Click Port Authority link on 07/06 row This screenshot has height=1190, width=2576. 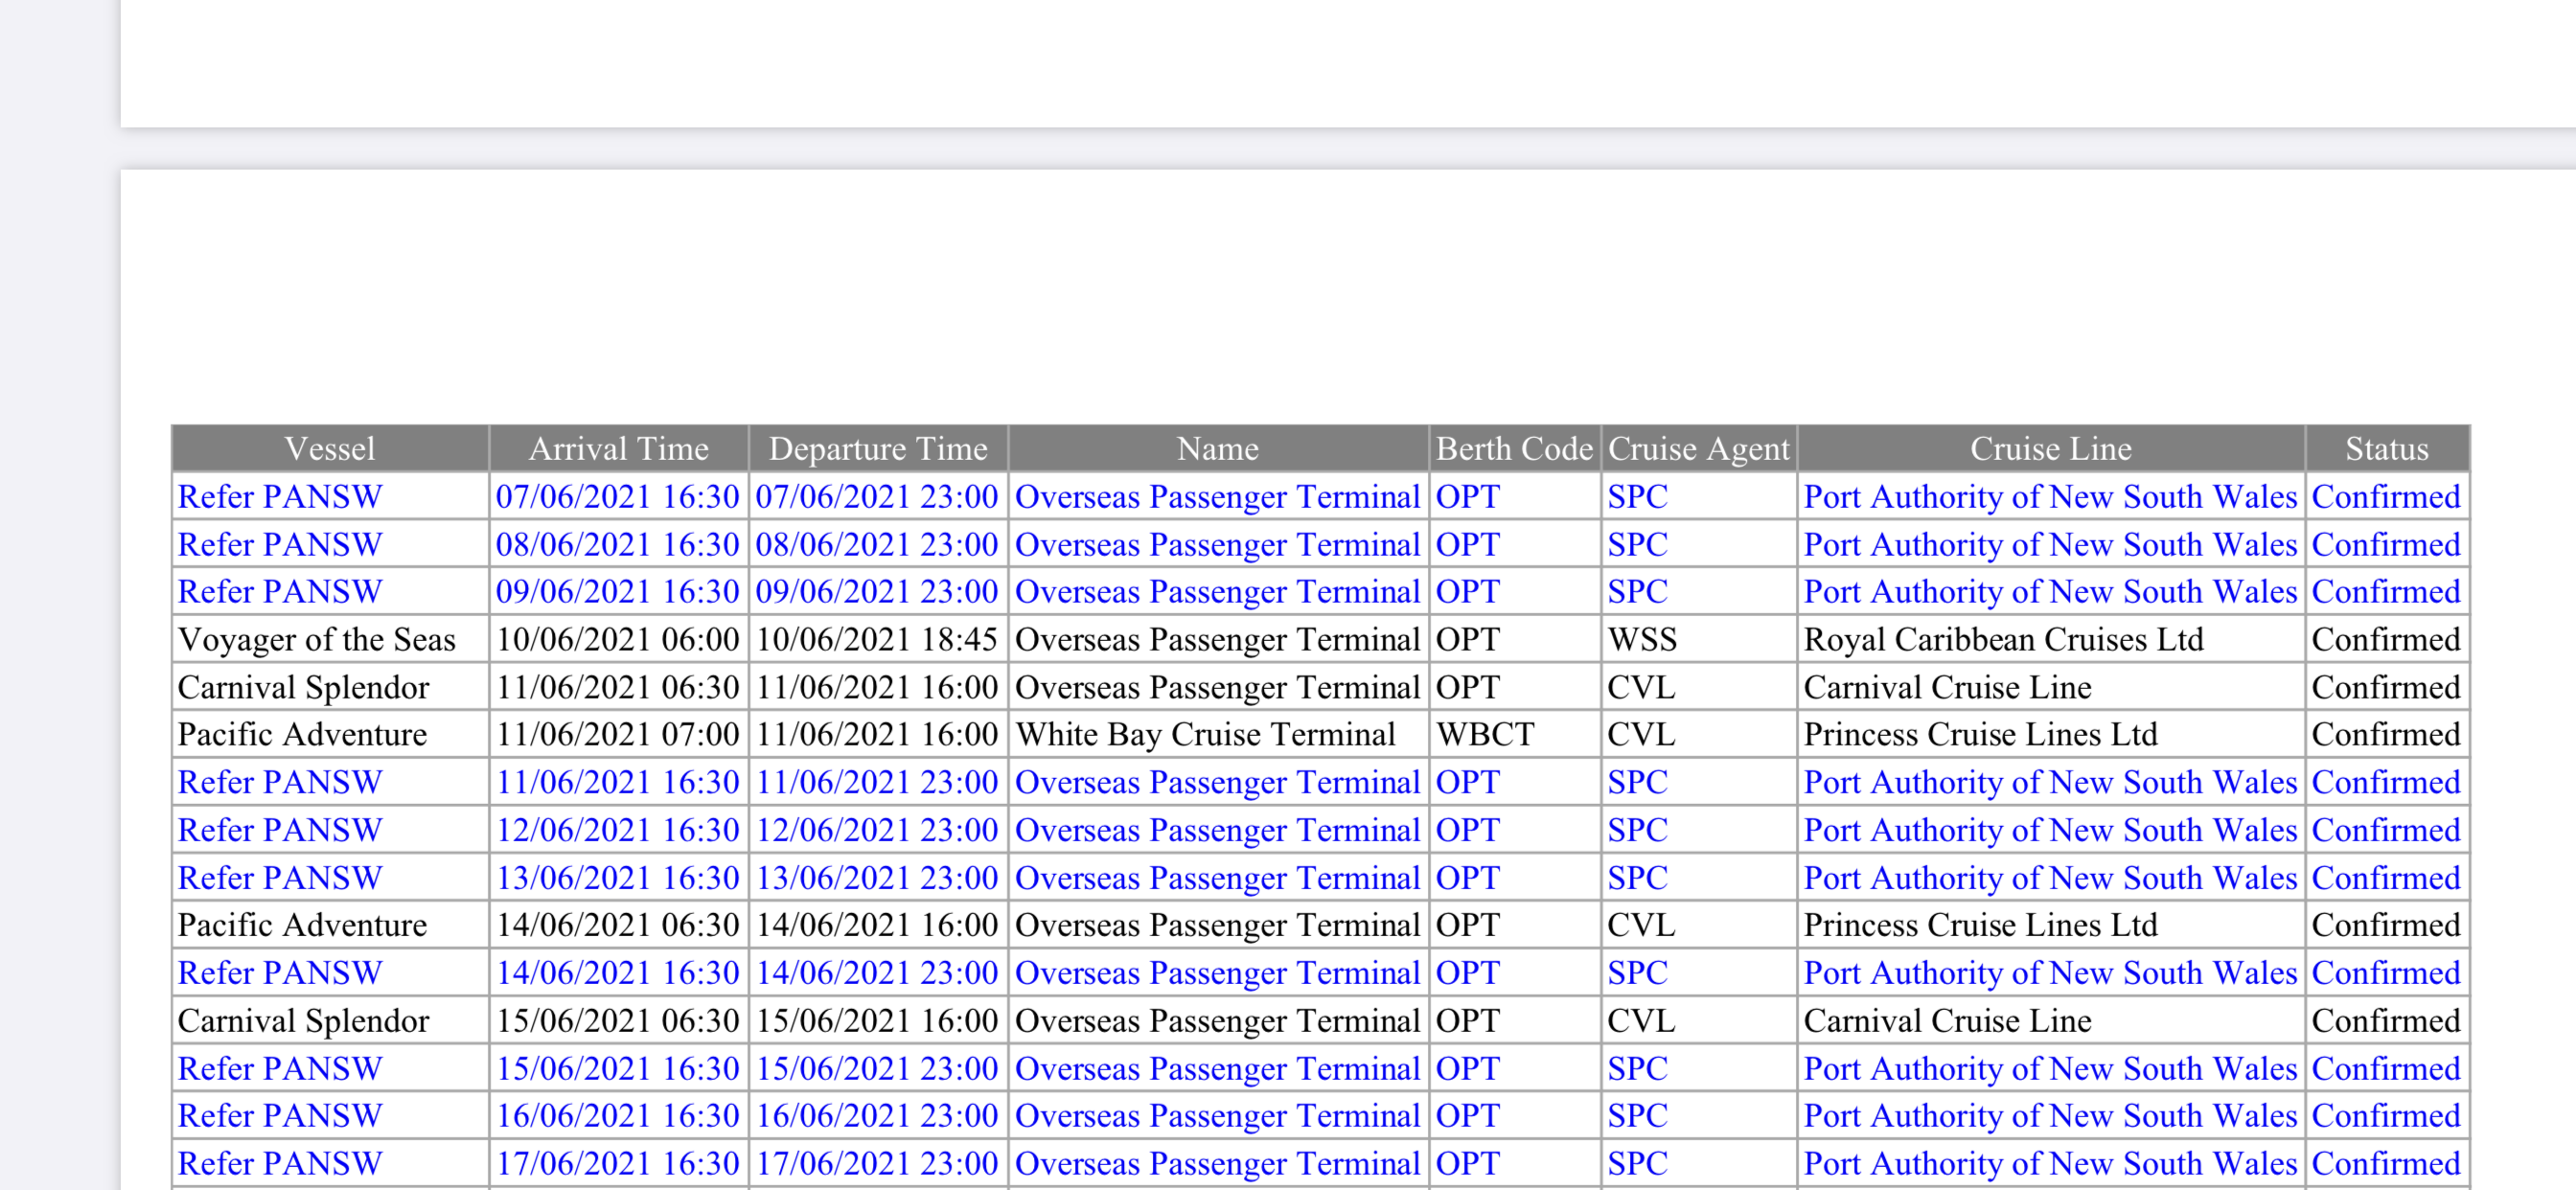(x=2050, y=497)
